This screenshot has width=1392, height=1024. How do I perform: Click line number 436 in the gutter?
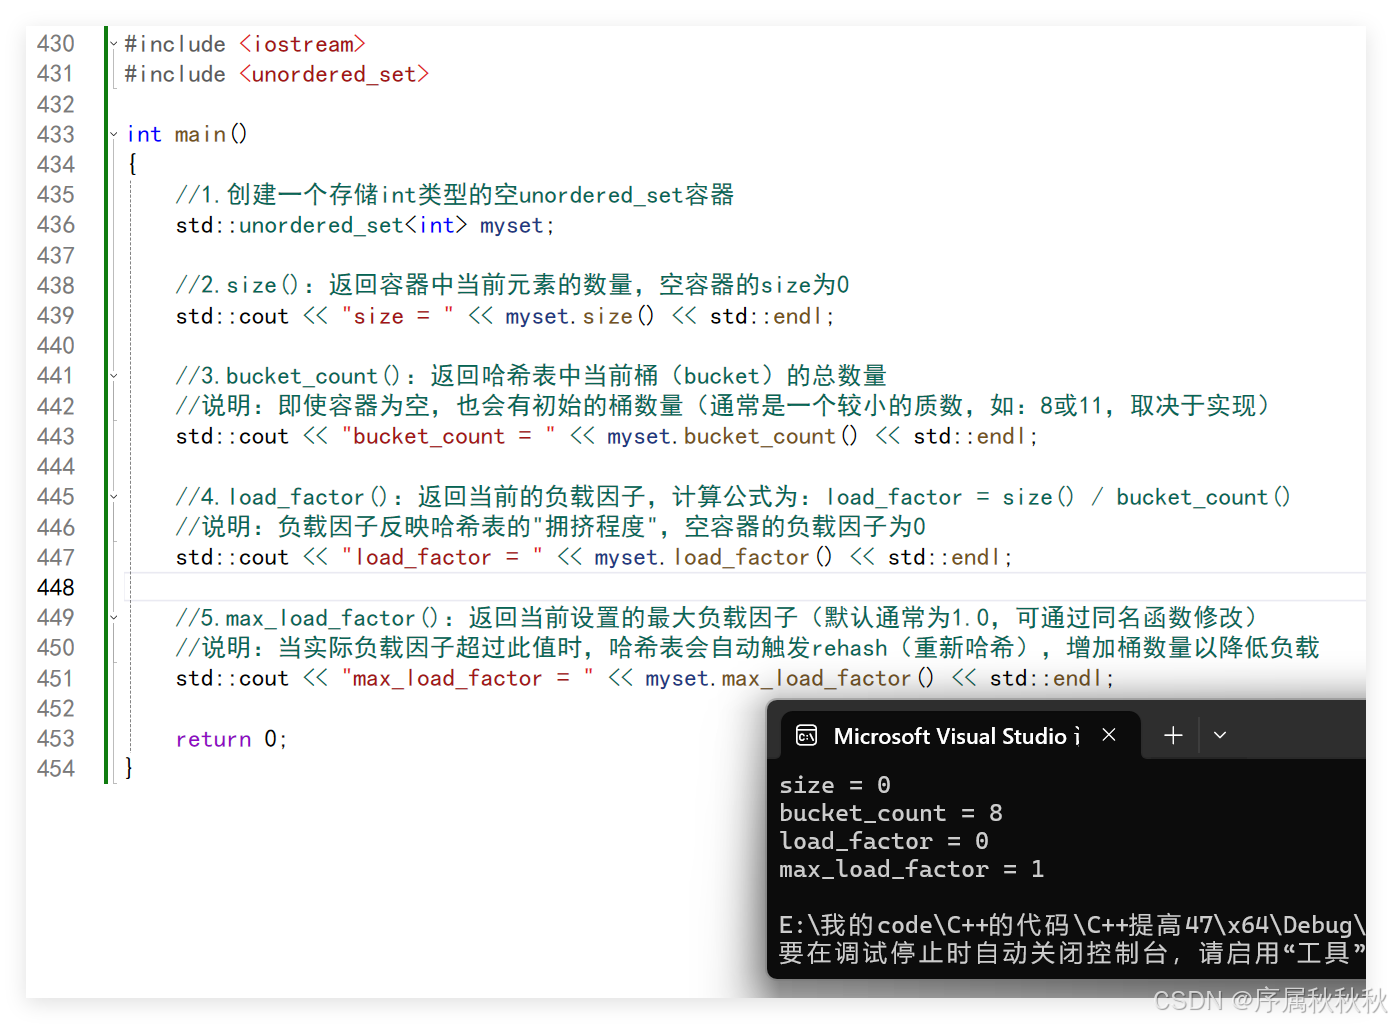56,225
